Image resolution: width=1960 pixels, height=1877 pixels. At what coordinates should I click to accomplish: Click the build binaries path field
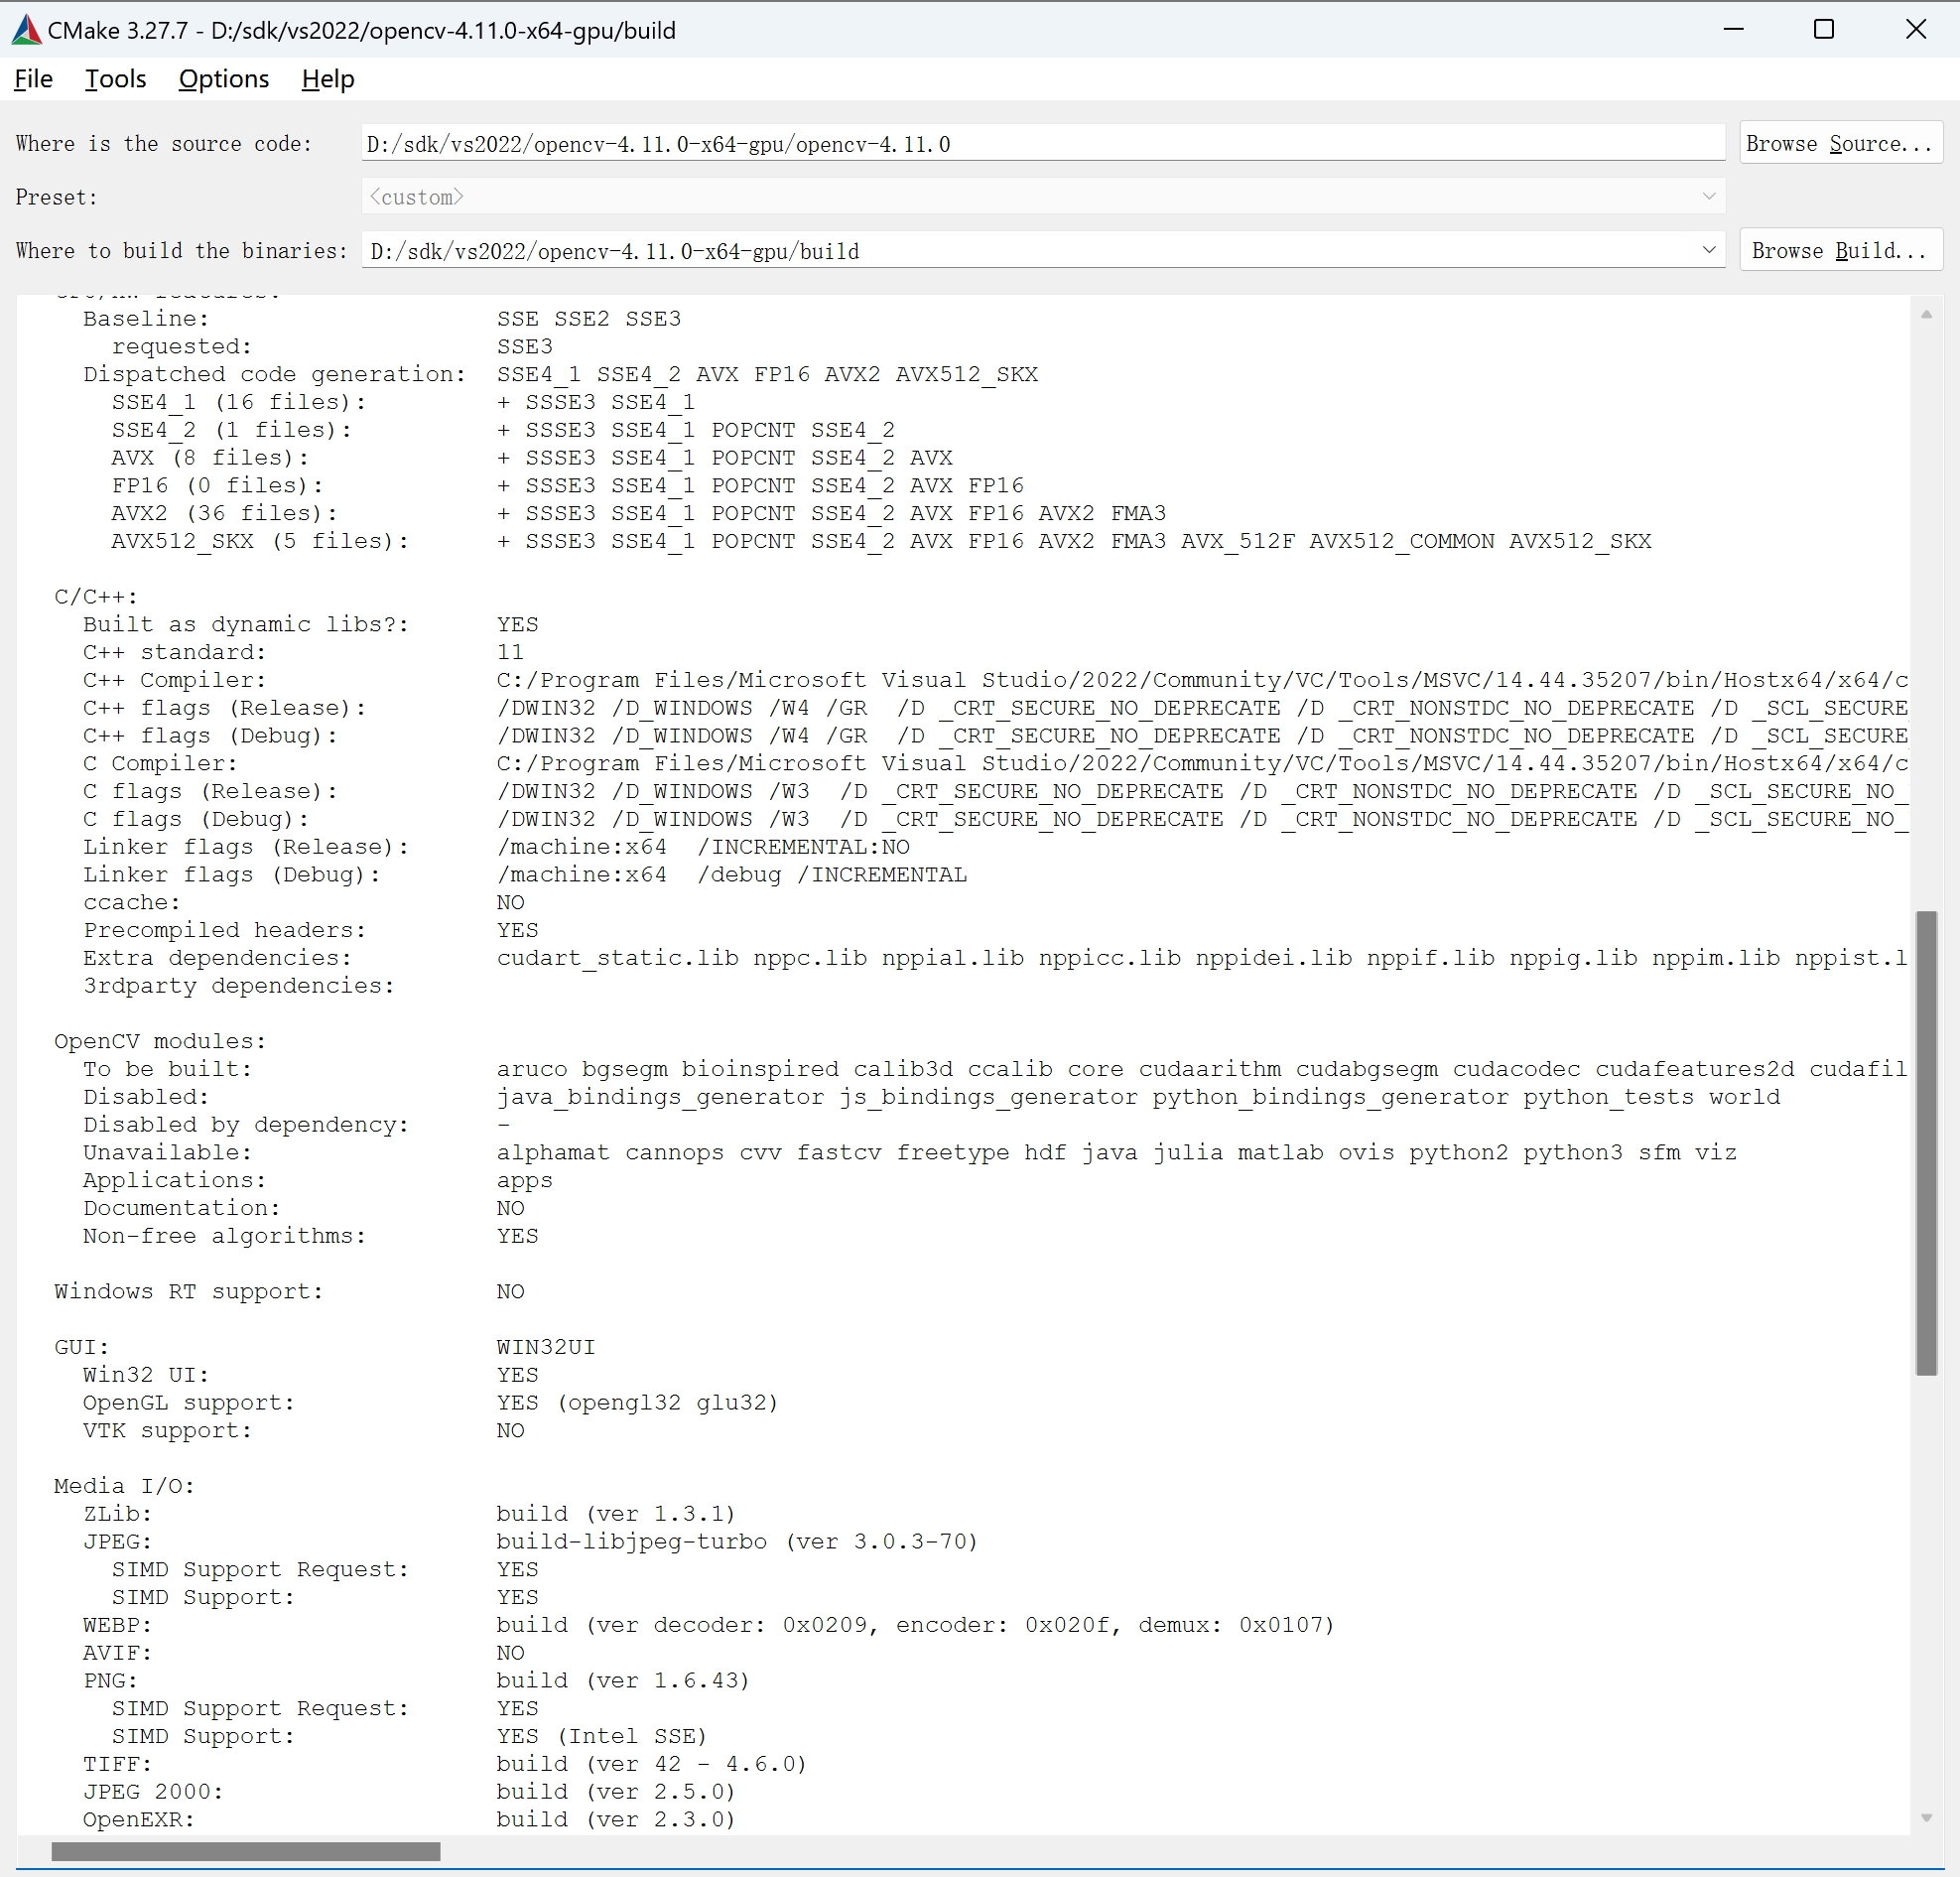1000,250
